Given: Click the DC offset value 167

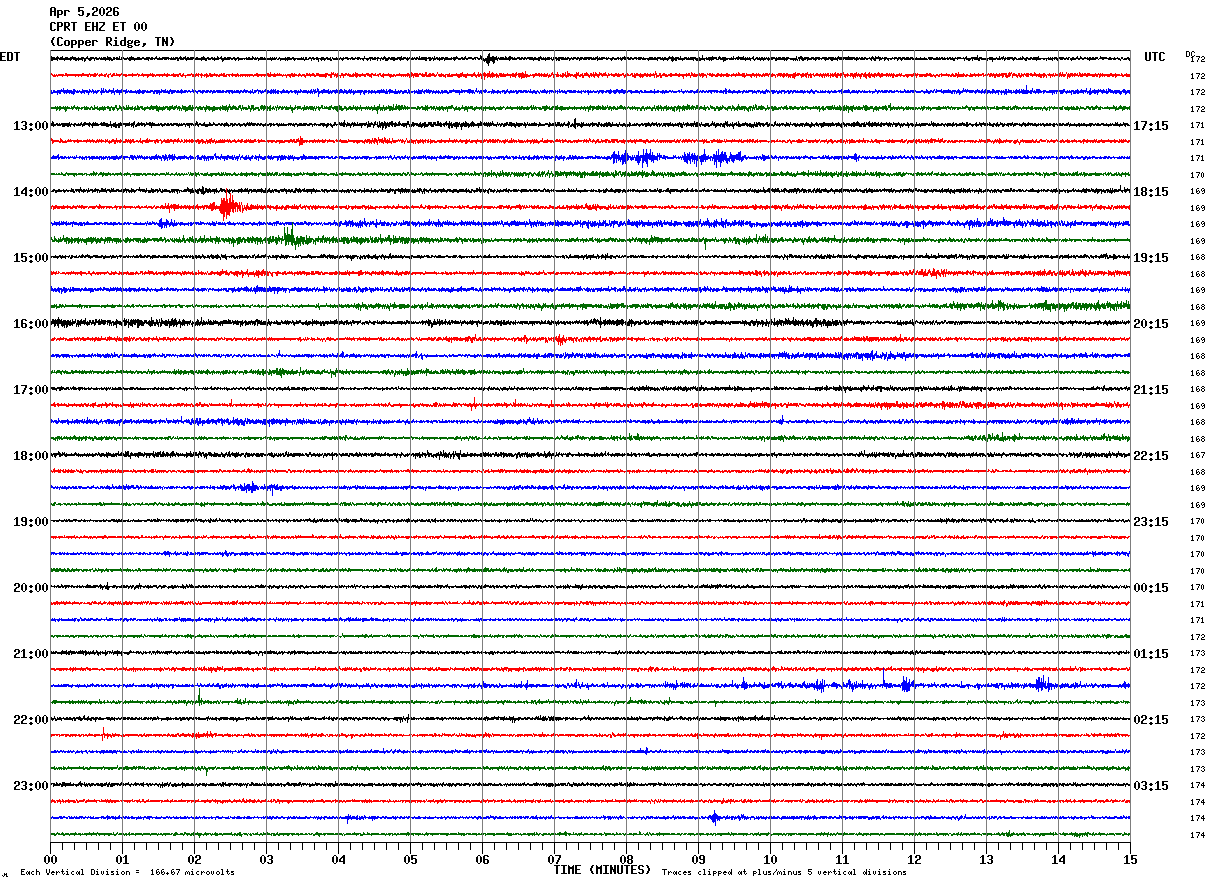Looking at the screenshot, I should pos(1197,455).
